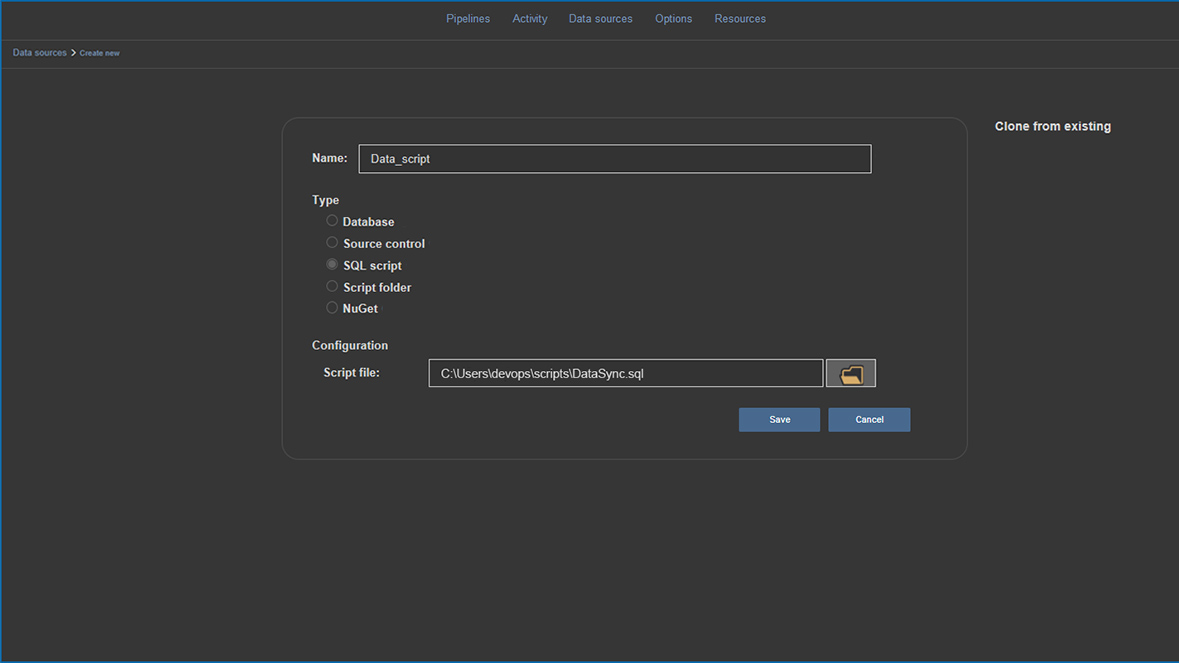Click the Script file path field
The height and width of the screenshot is (663, 1179).
625,372
